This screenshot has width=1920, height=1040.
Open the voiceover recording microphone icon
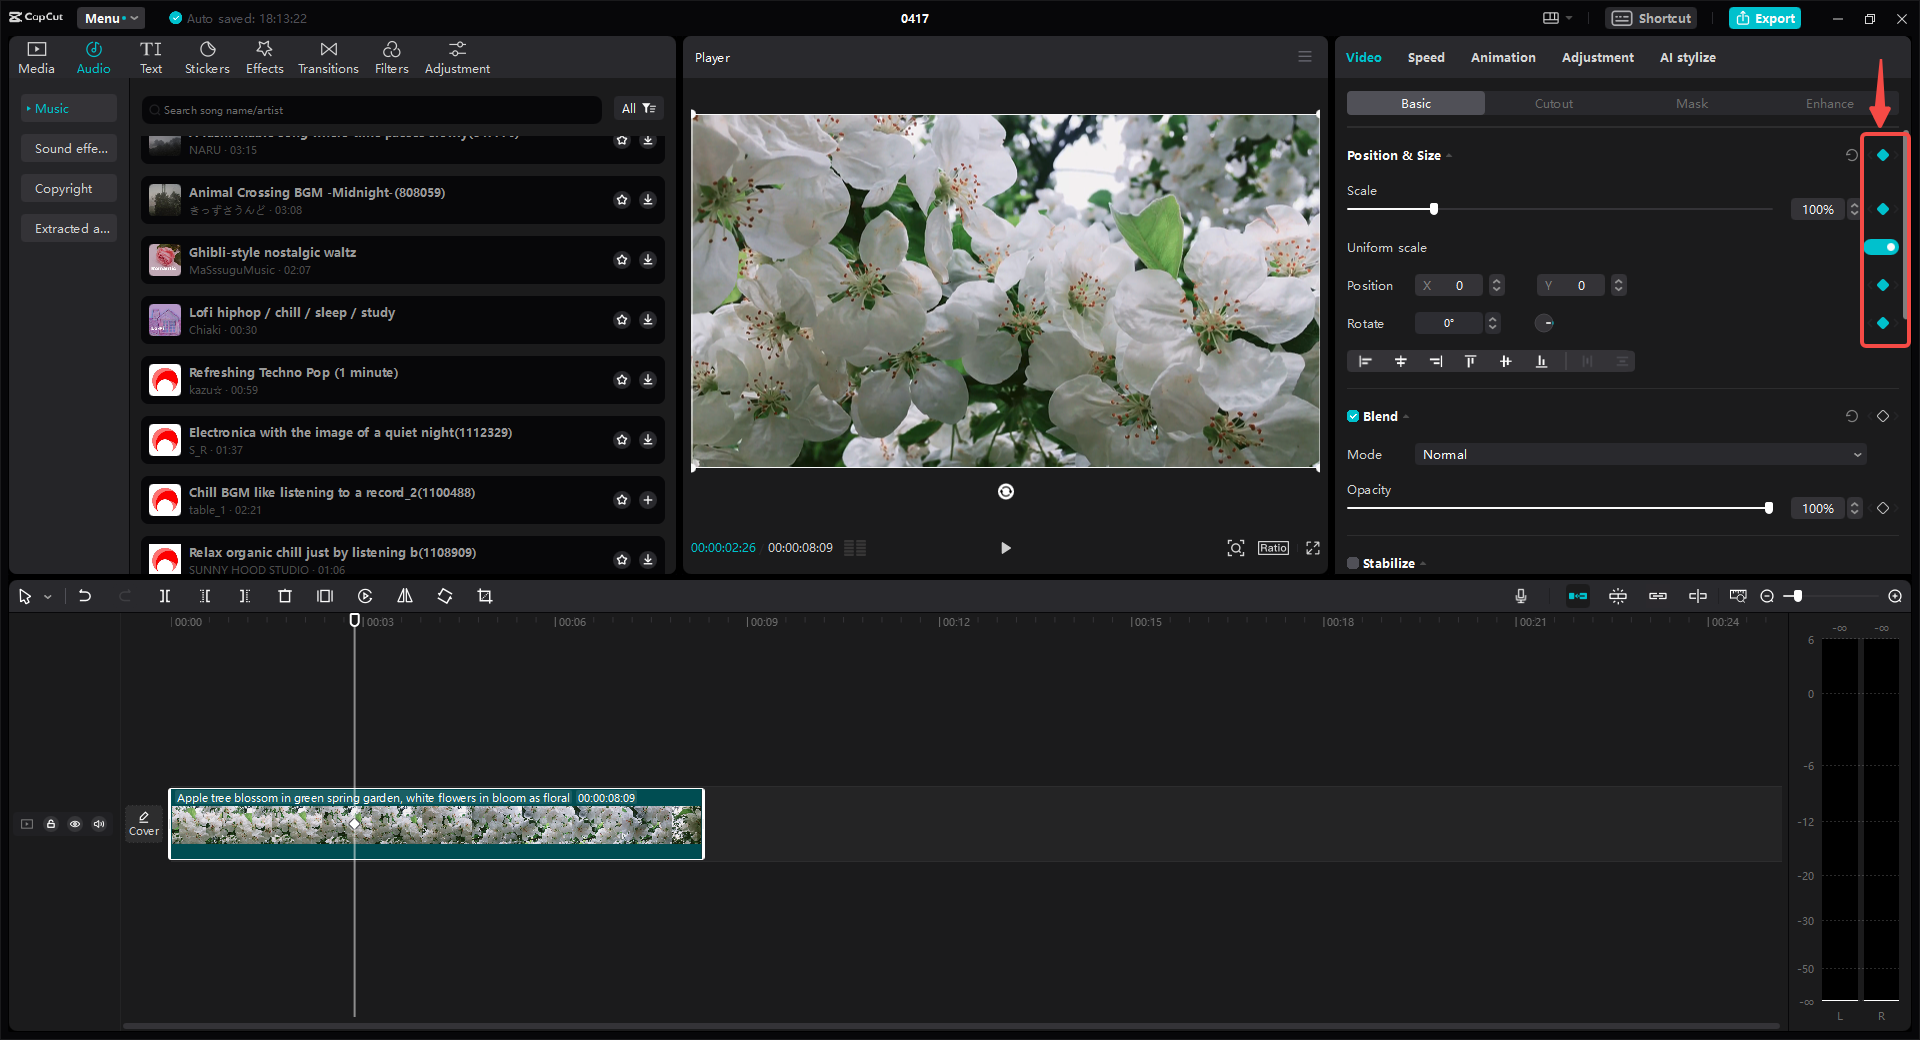pyautogui.click(x=1520, y=596)
